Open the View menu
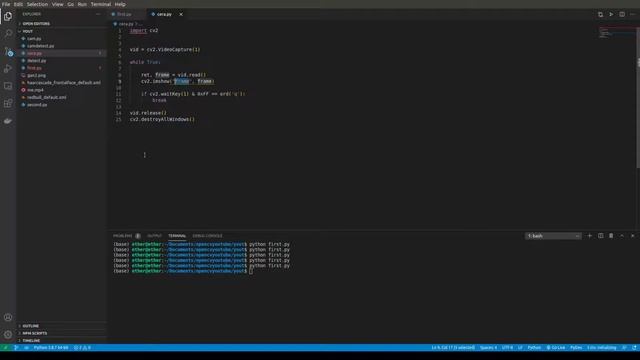Viewport: 640px width, 360px height. (58, 4)
